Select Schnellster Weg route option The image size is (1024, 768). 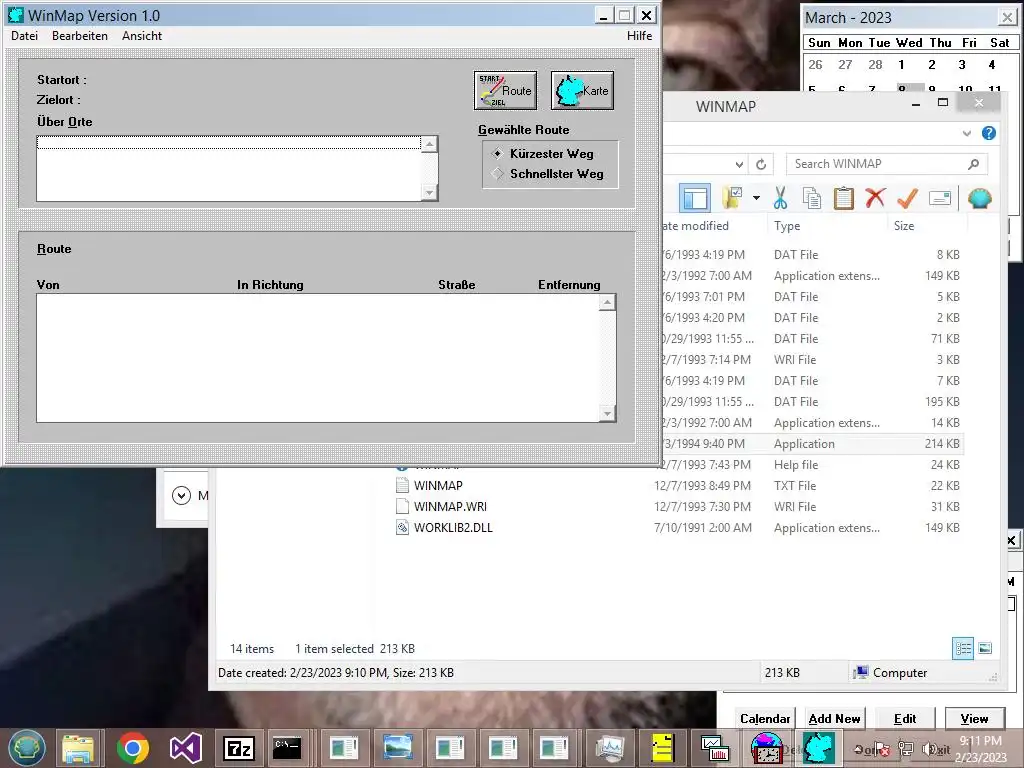click(x=548, y=174)
